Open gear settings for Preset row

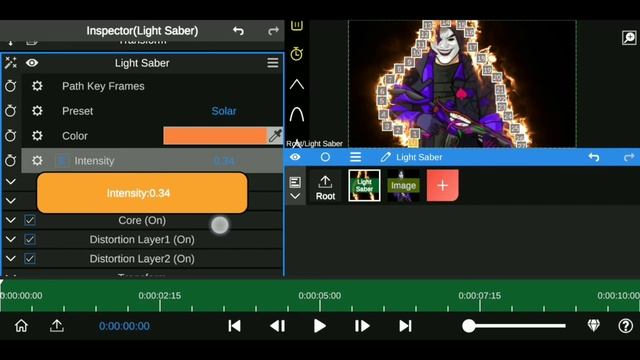[37, 111]
